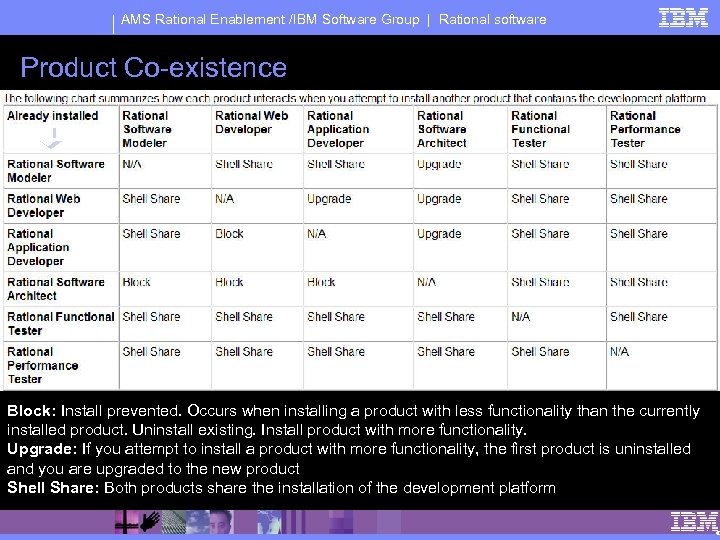
Task: Click the Rational Functional Tester row label
Action: [x=61, y=324]
